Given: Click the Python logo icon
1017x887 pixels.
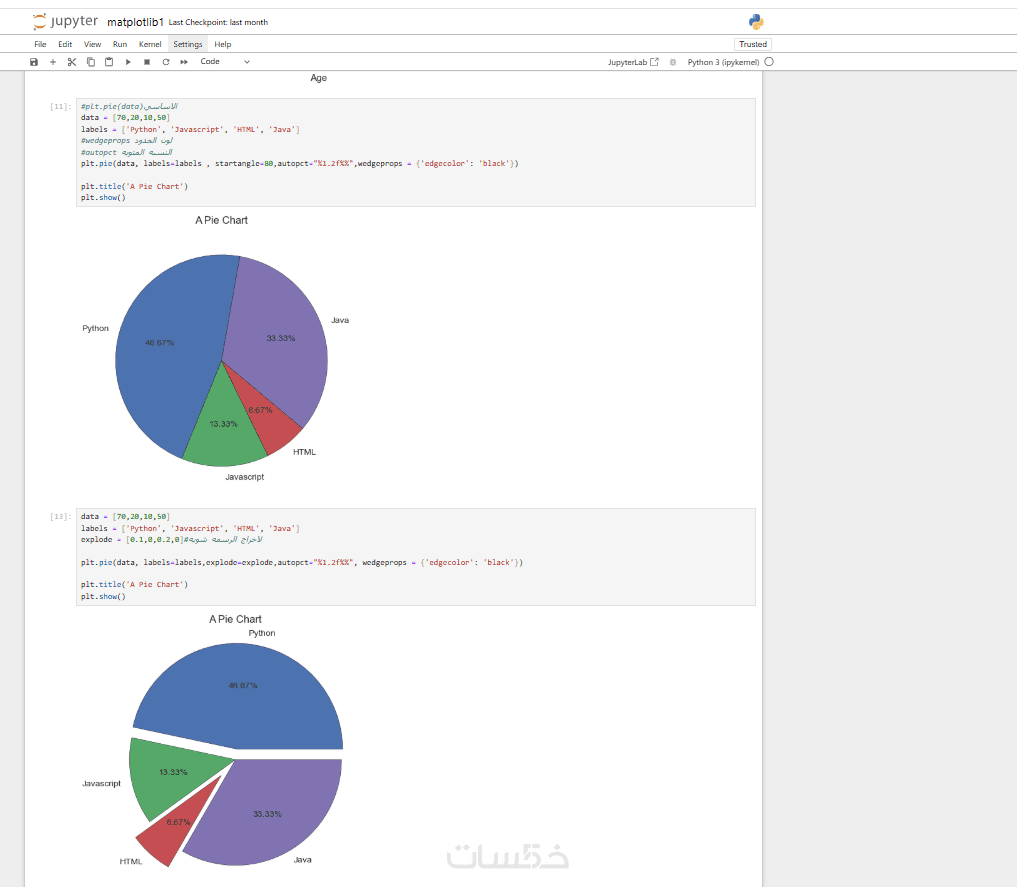Looking at the screenshot, I should [756, 21].
